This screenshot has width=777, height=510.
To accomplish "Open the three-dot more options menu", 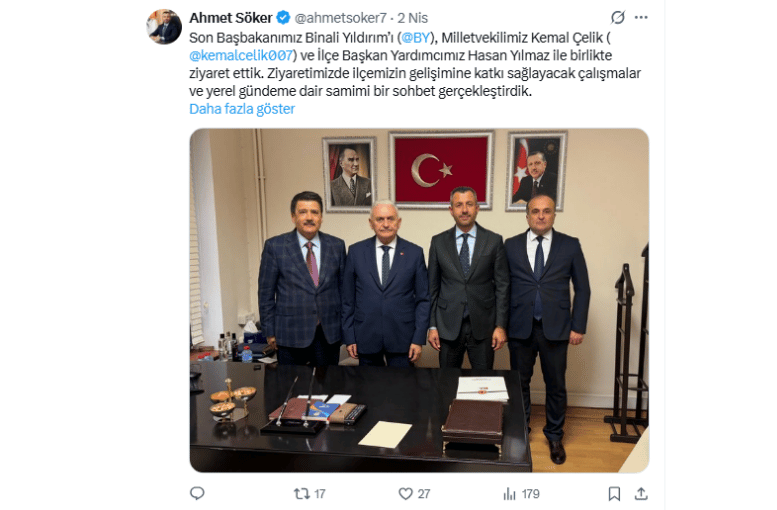I will [x=641, y=18].
